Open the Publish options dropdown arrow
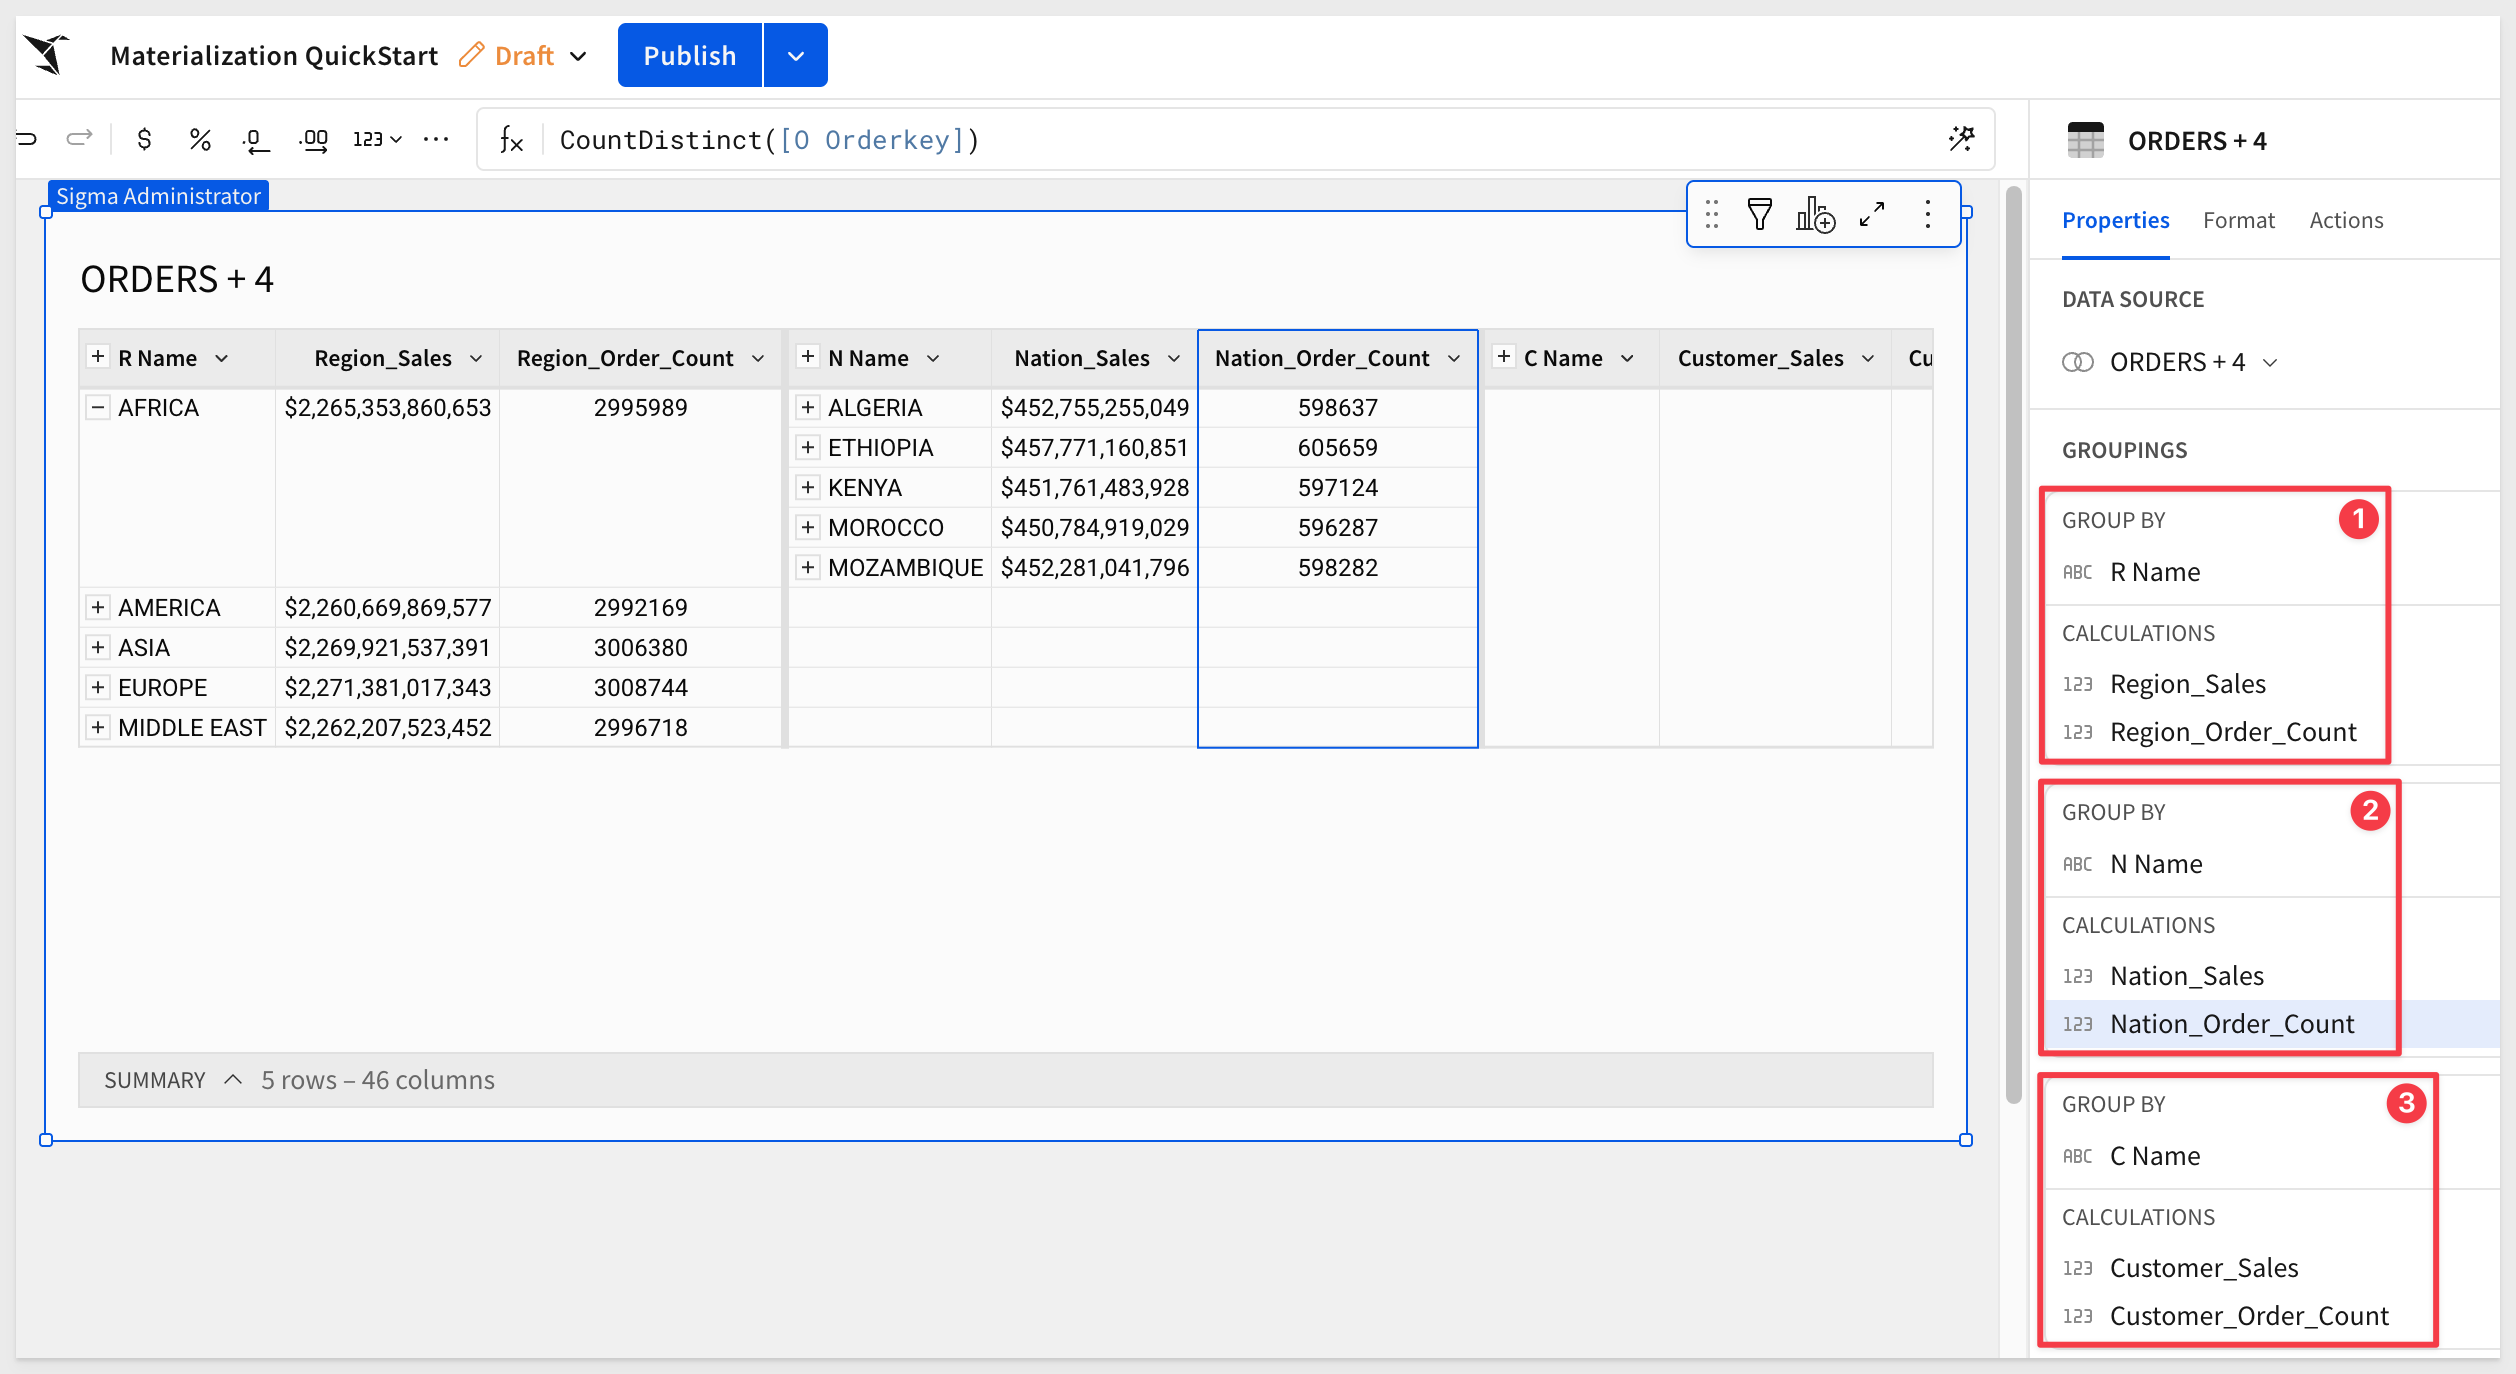2516x1374 pixels. pyautogui.click(x=796, y=55)
